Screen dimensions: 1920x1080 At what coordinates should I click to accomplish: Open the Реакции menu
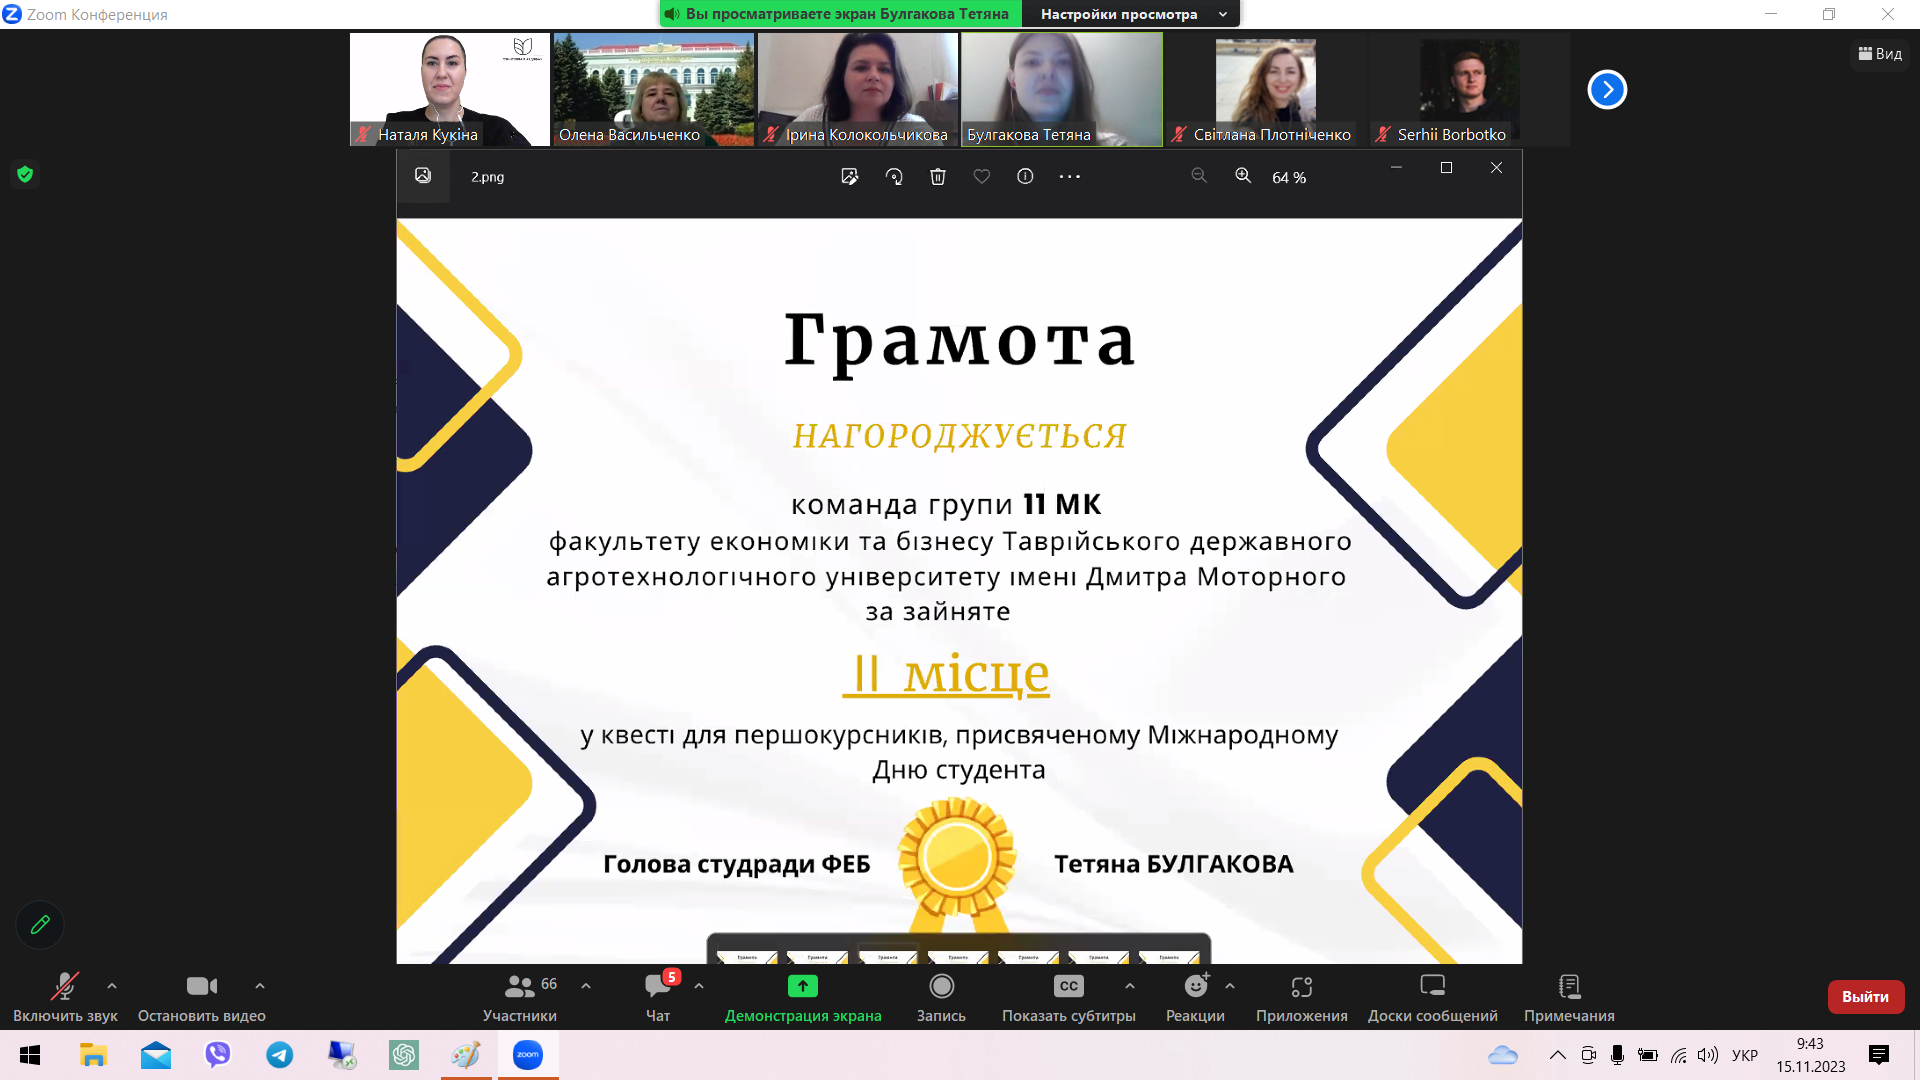tap(1195, 997)
